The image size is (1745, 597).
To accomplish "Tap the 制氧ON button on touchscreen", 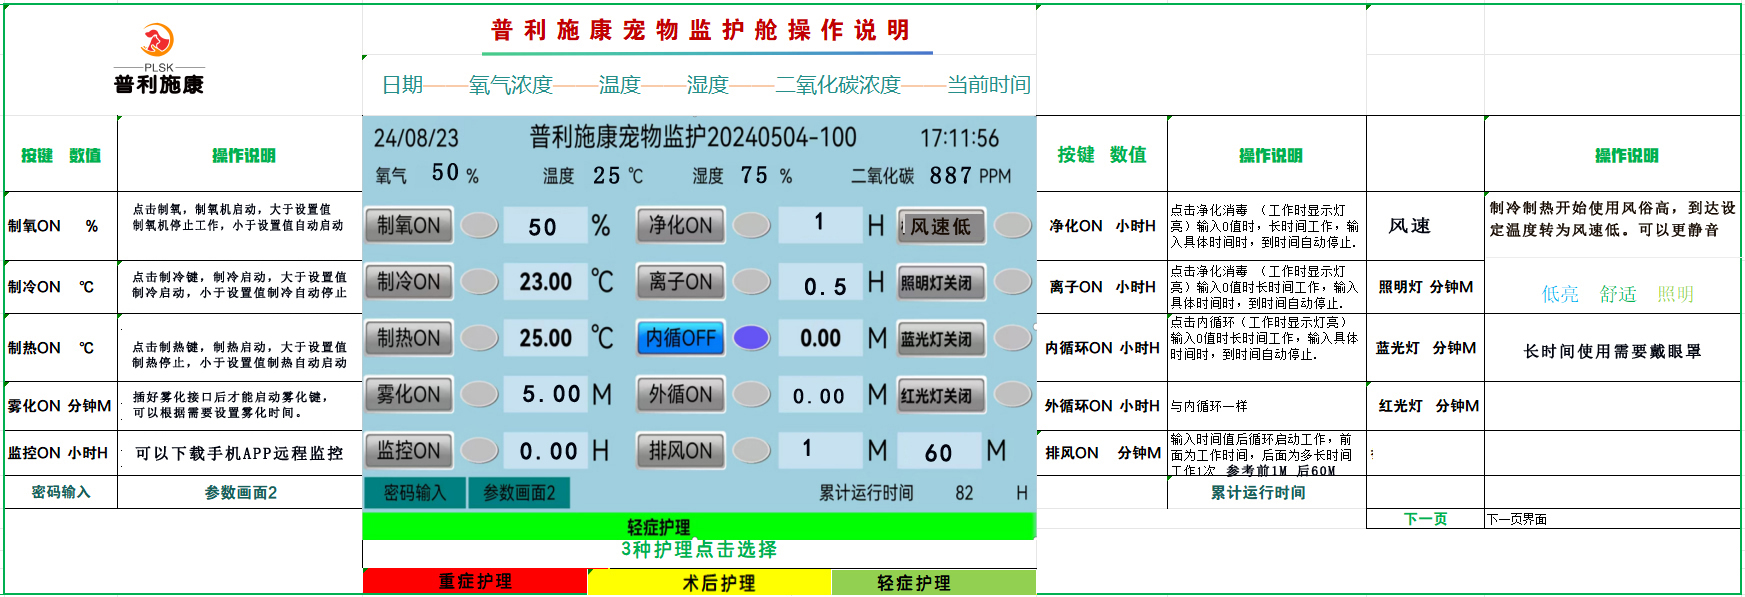I will [408, 226].
